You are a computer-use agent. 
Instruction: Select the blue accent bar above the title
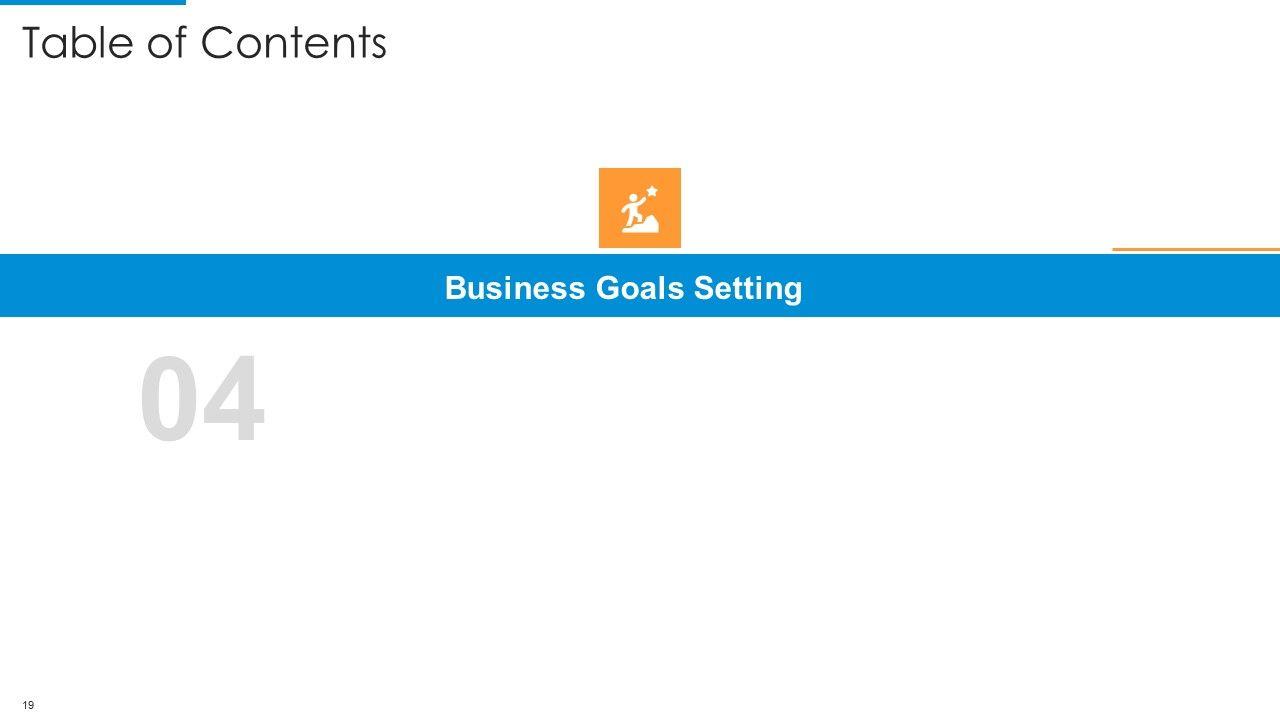click(x=92, y=3)
